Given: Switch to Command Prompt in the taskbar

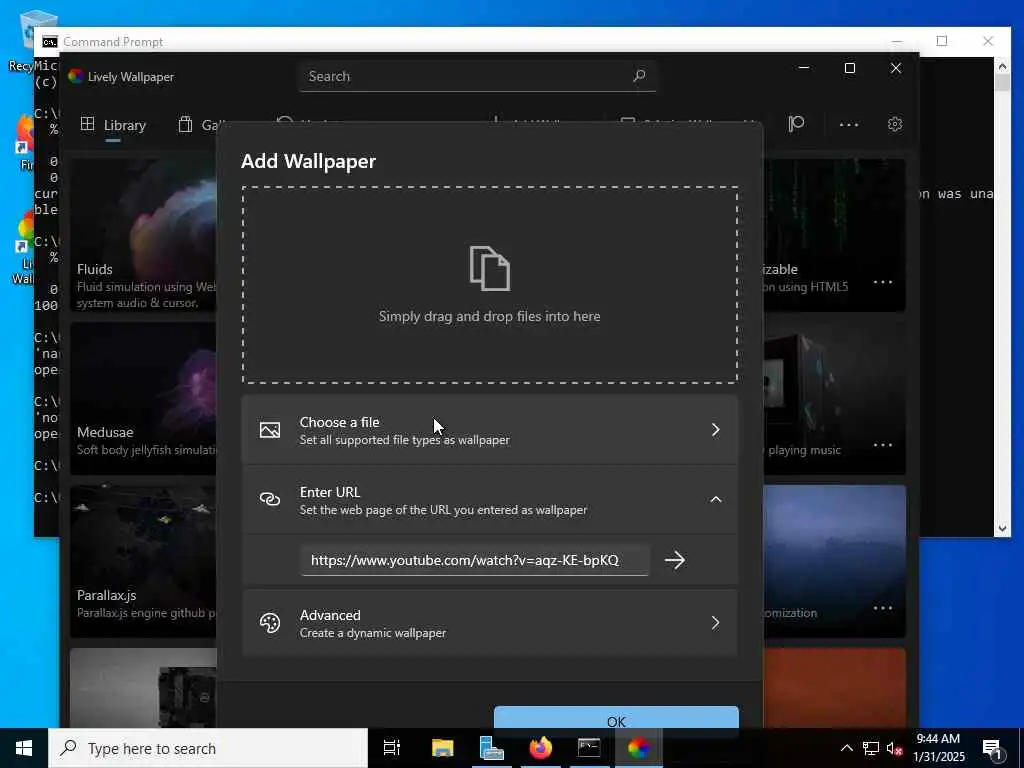Looking at the screenshot, I should 589,748.
